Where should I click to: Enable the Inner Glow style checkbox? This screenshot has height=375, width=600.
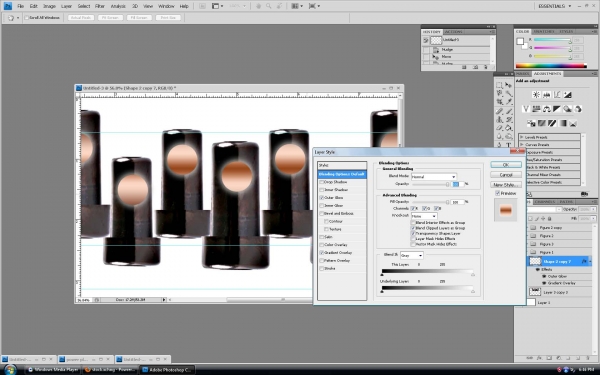pyautogui.click(x=322, y=205)
